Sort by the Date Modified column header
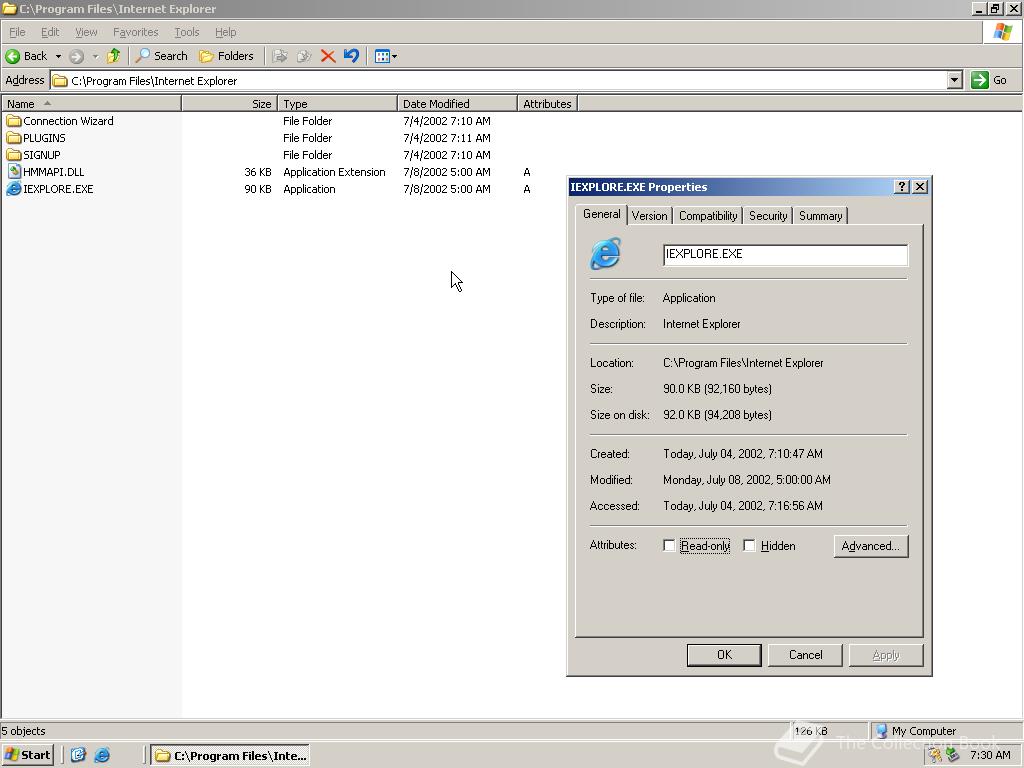 [457, 104]
